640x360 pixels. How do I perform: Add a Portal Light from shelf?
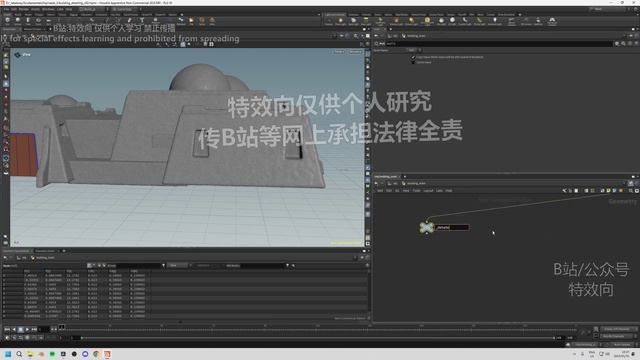tap(480, 21)
